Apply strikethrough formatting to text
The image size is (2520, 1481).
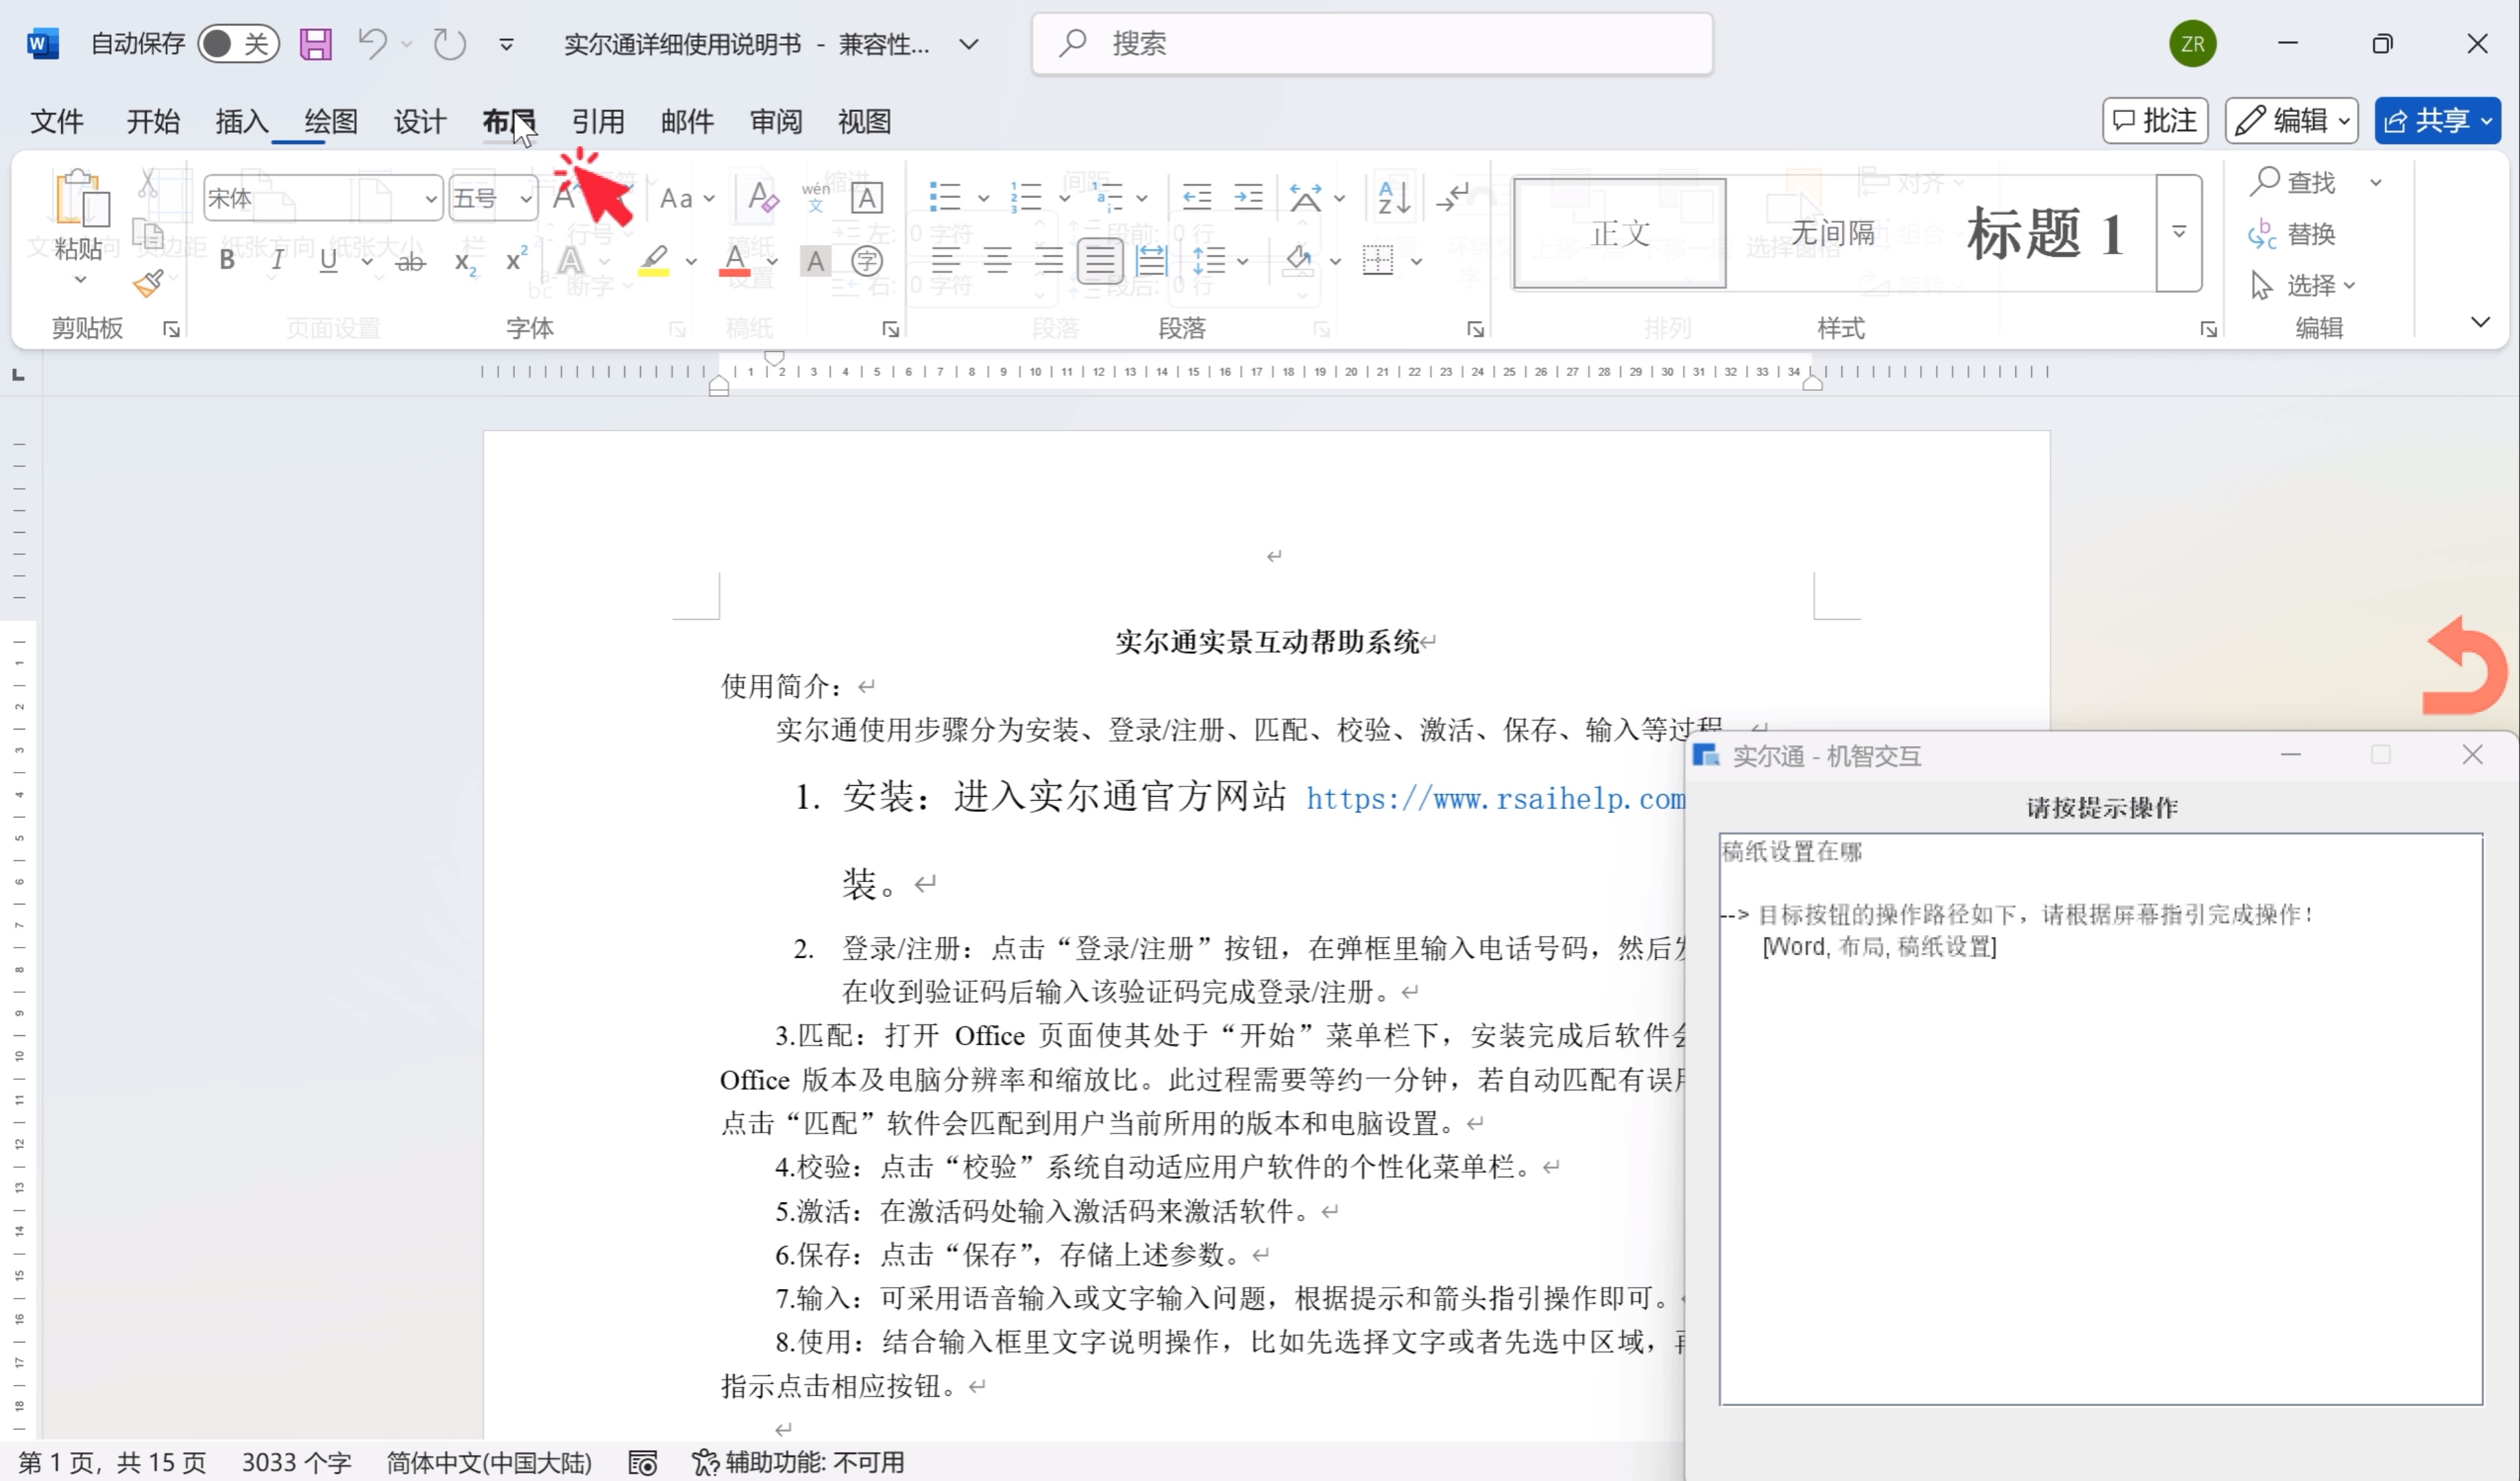(410, 262)
